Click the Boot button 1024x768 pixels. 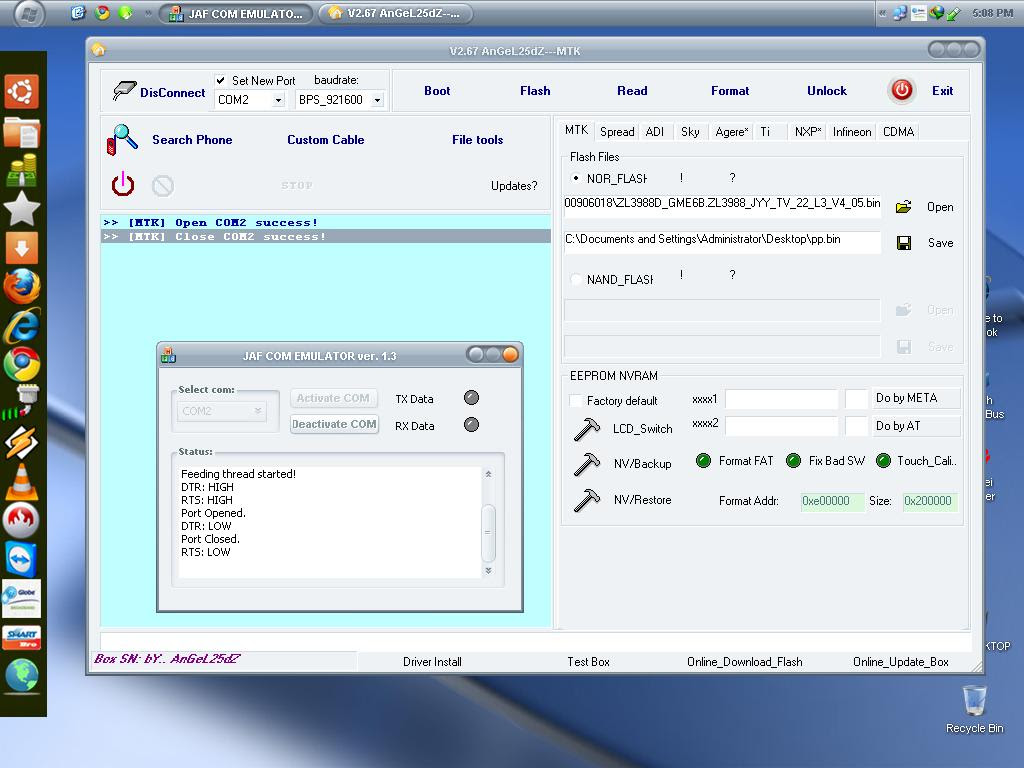click(437, 91)
